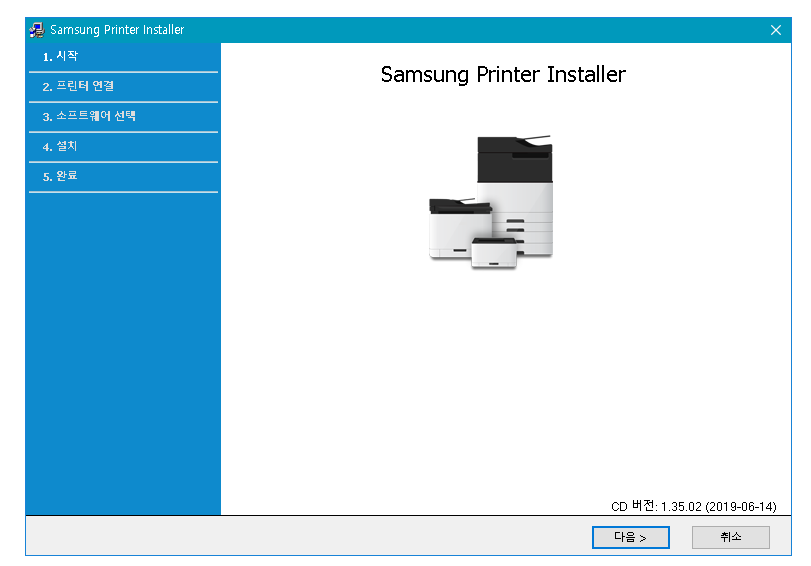Viewport: 811px width, 566px height.
Task: Click the CD 버전: 1.35.02 version text
Action: tap(694, 506)
